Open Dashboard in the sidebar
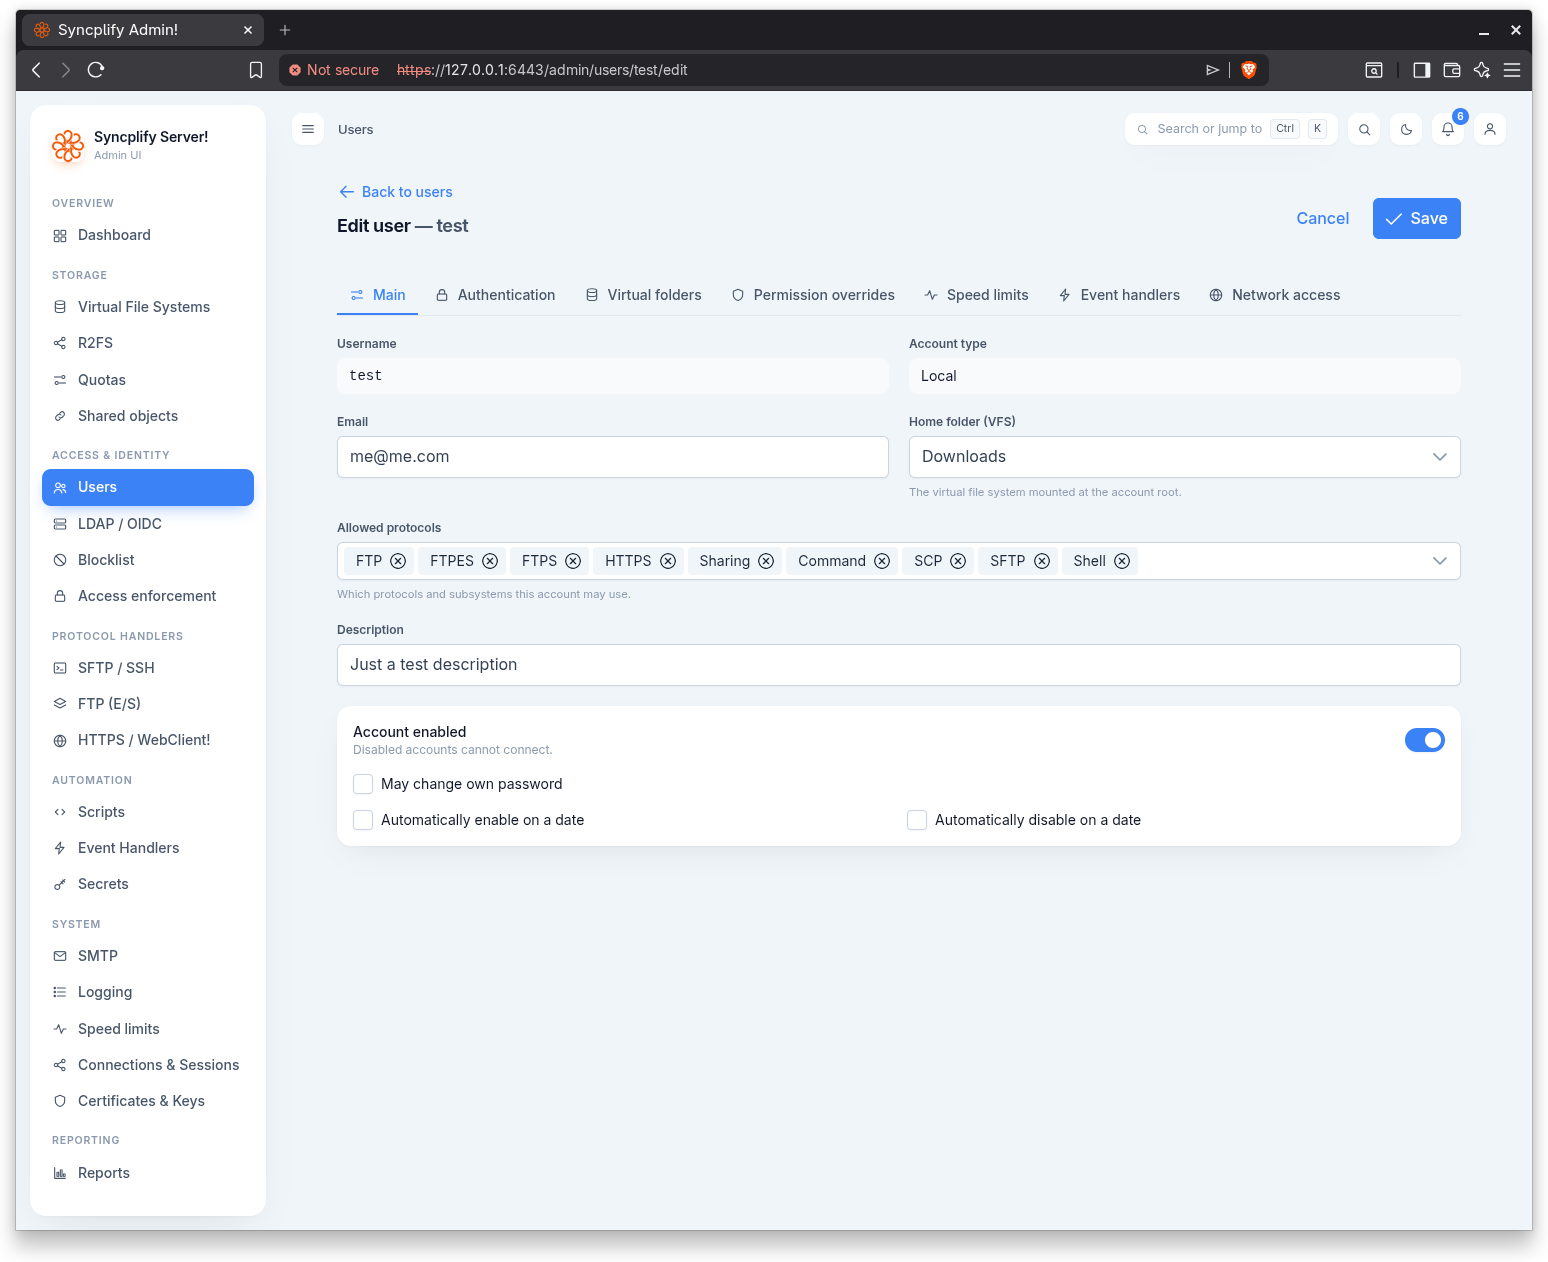 point(148,235)
